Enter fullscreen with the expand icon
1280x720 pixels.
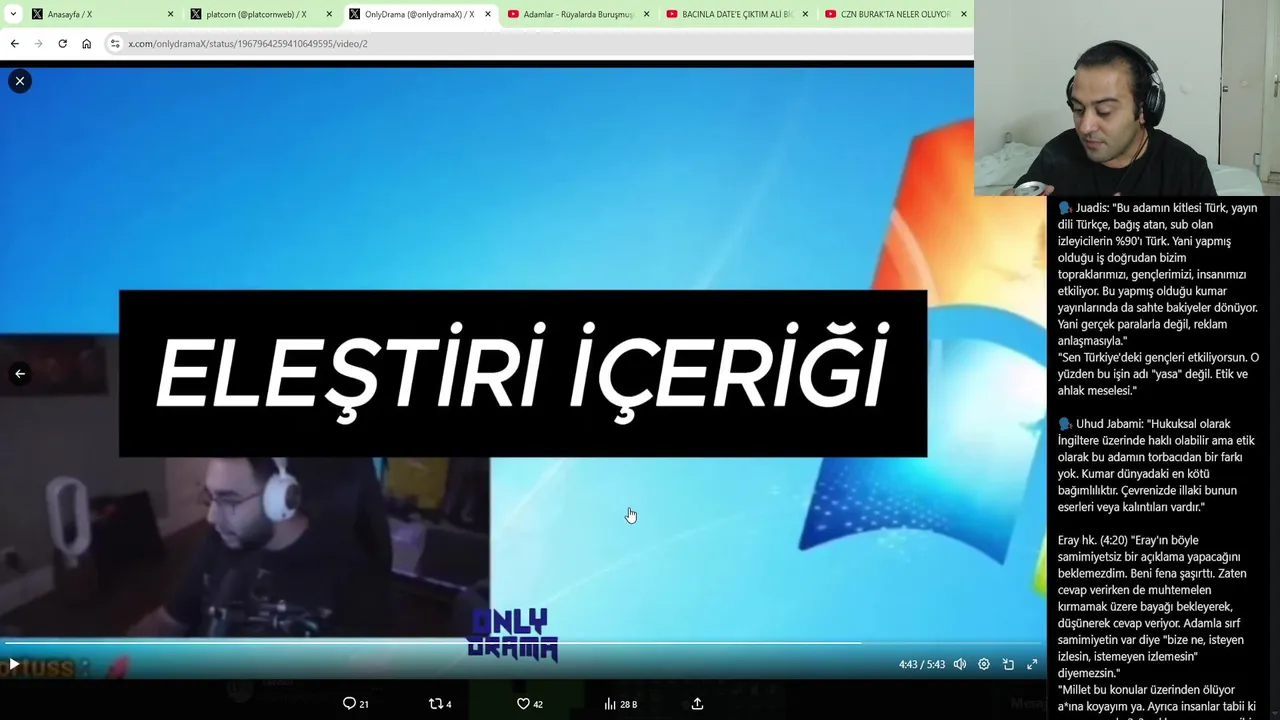tap(1032, 664)
